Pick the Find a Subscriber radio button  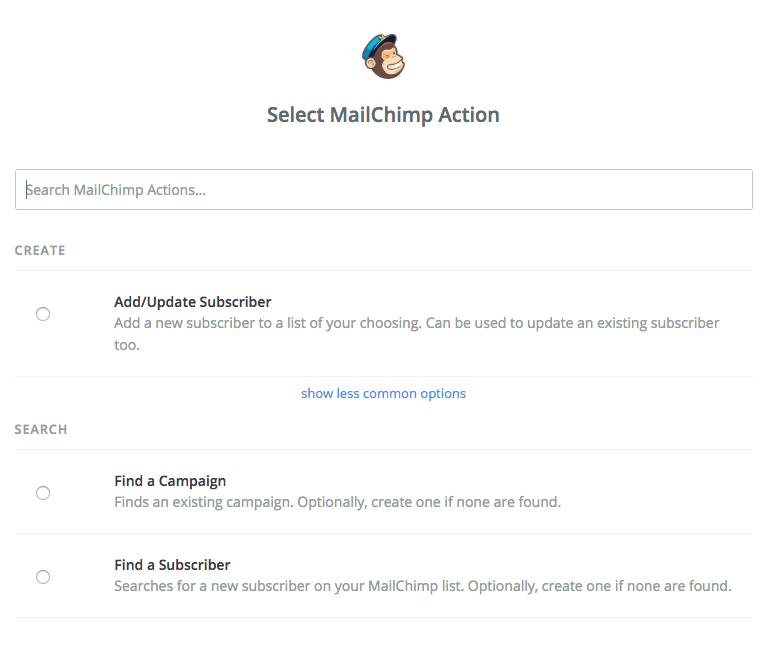click(x=43, y=577)
